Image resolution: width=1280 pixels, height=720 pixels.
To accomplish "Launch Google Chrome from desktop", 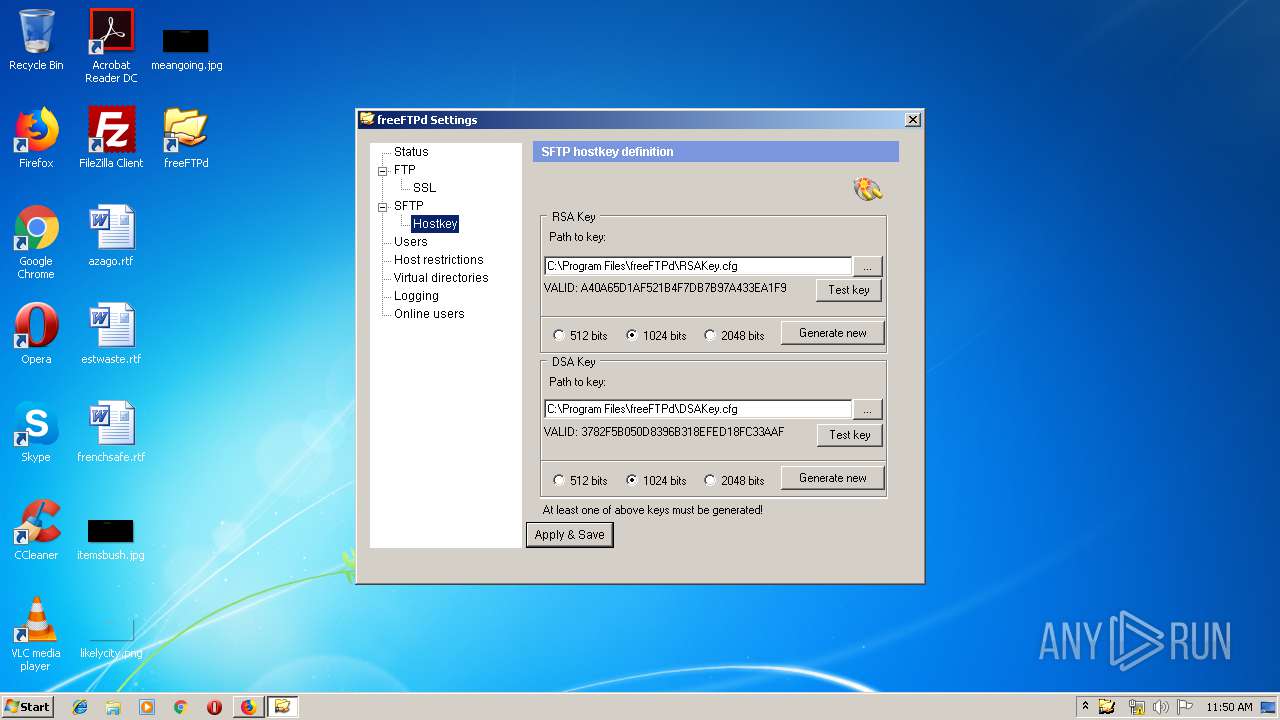I will pyautogui.click(x=36, y=243).
